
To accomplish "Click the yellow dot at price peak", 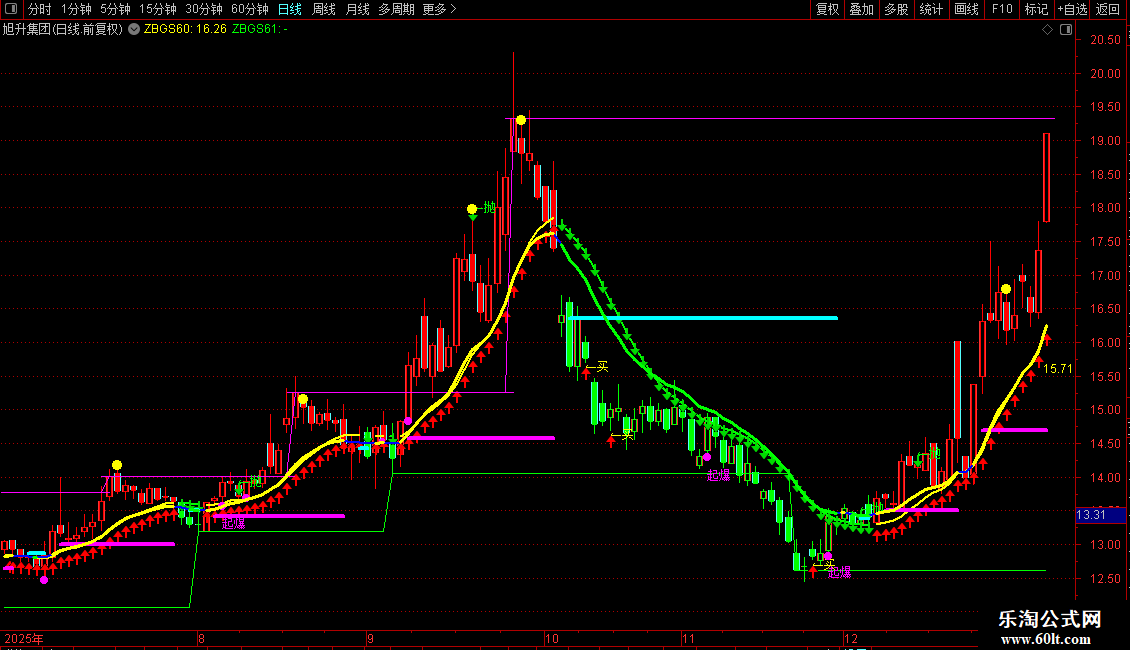I will 520,120.
